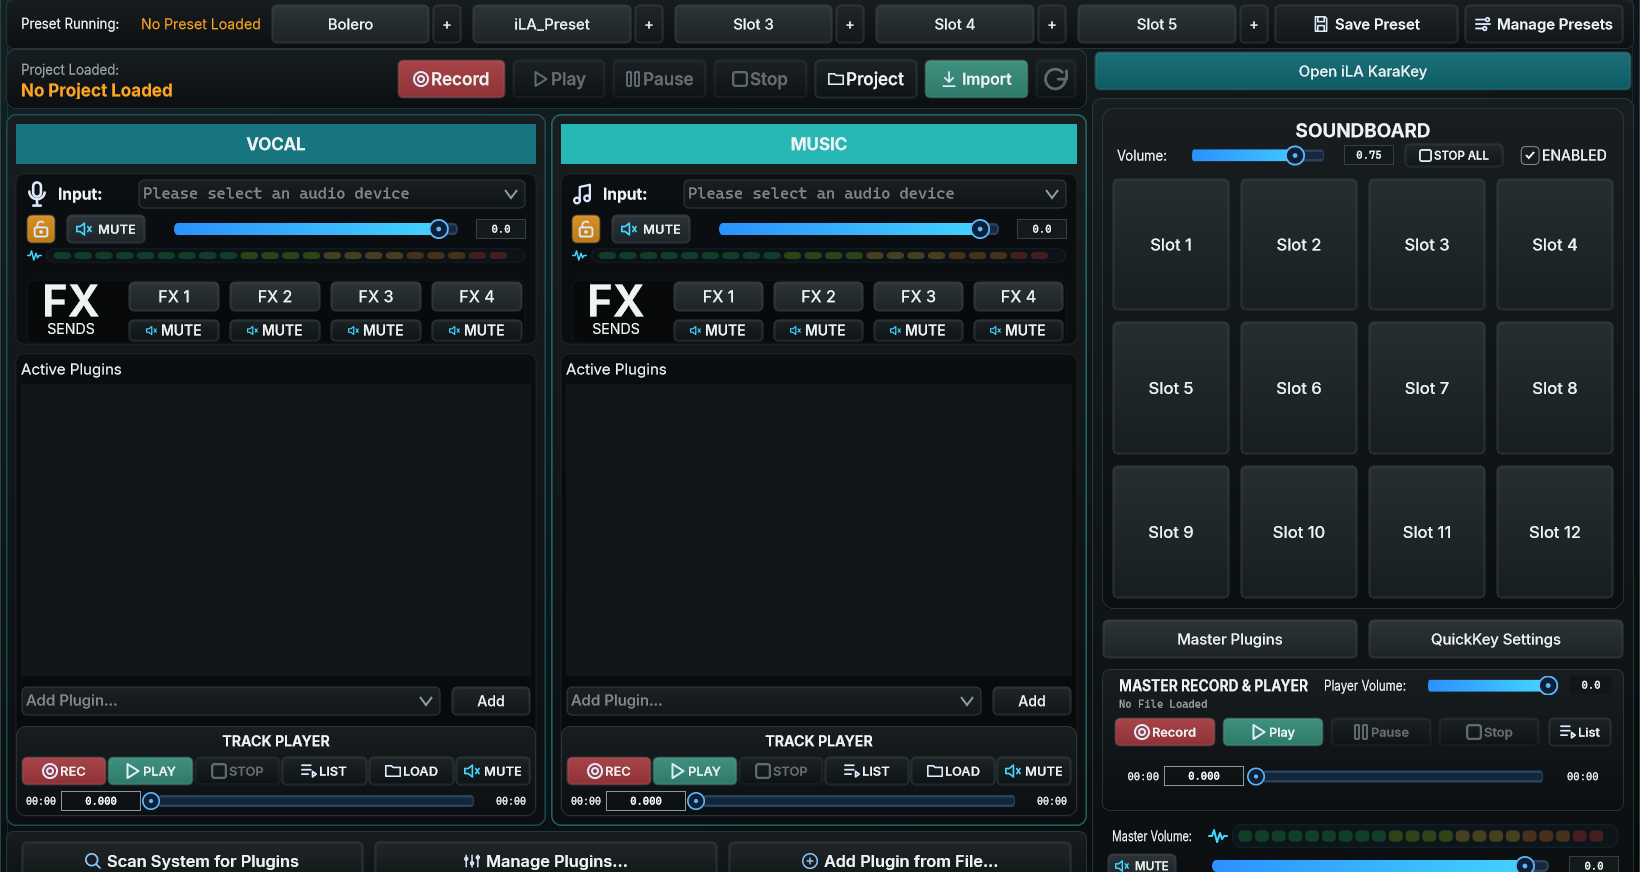Click Master player time position field

(x=1204, y=776)
